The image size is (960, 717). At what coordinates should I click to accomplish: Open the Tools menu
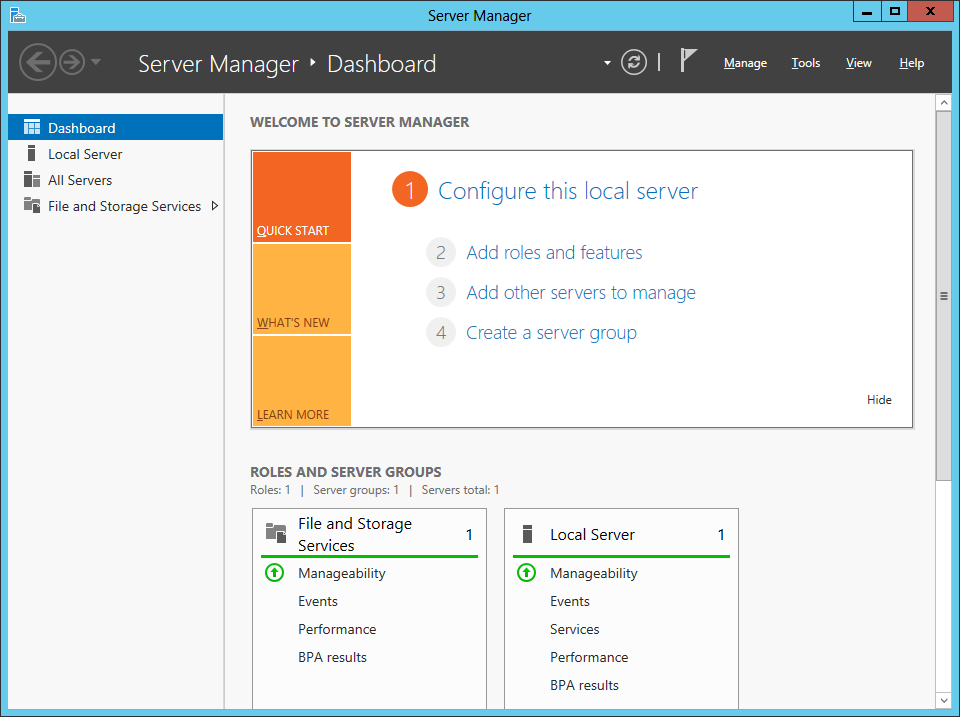(805, 63)
